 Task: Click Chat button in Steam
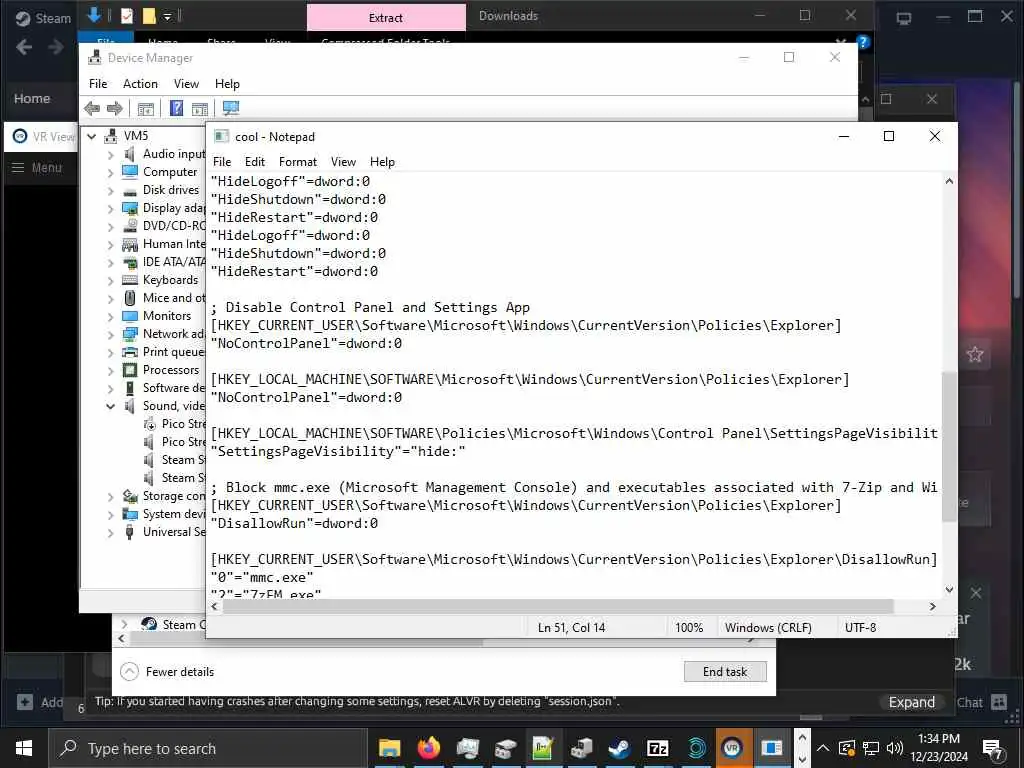click(x=980, y=702)
